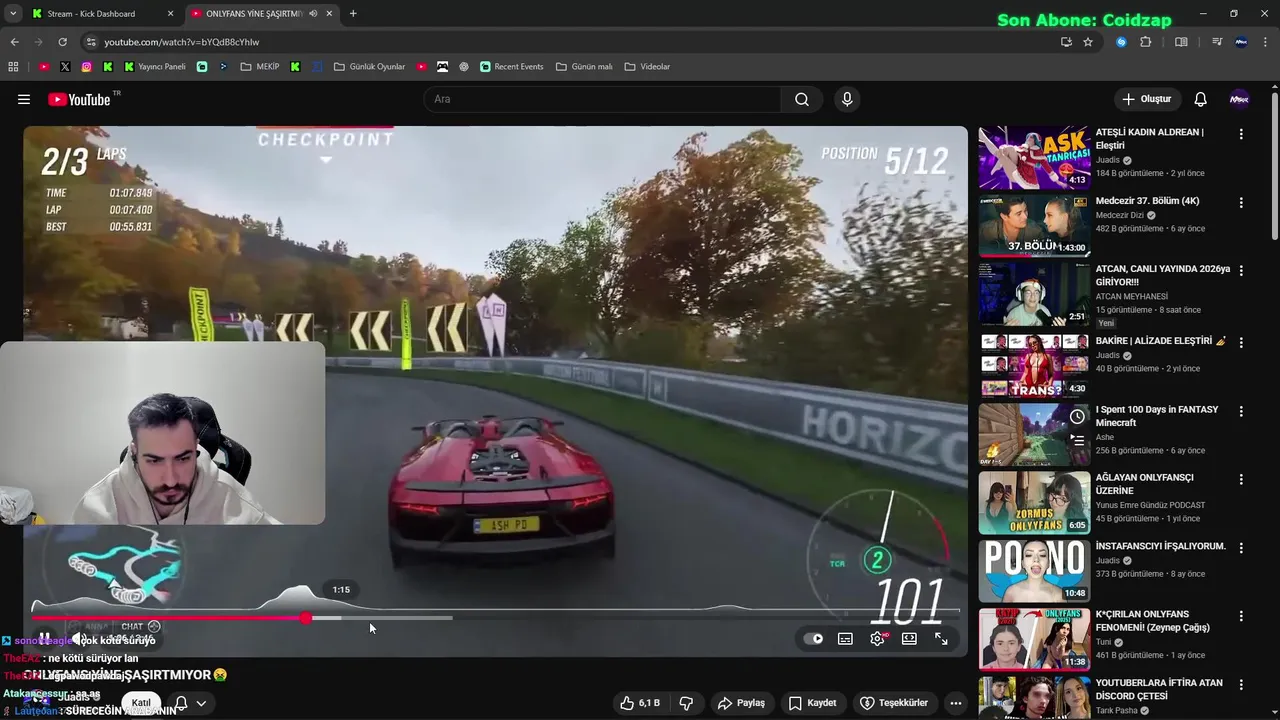Open the Yayıncı Paneli bookmark

(155, 67)
